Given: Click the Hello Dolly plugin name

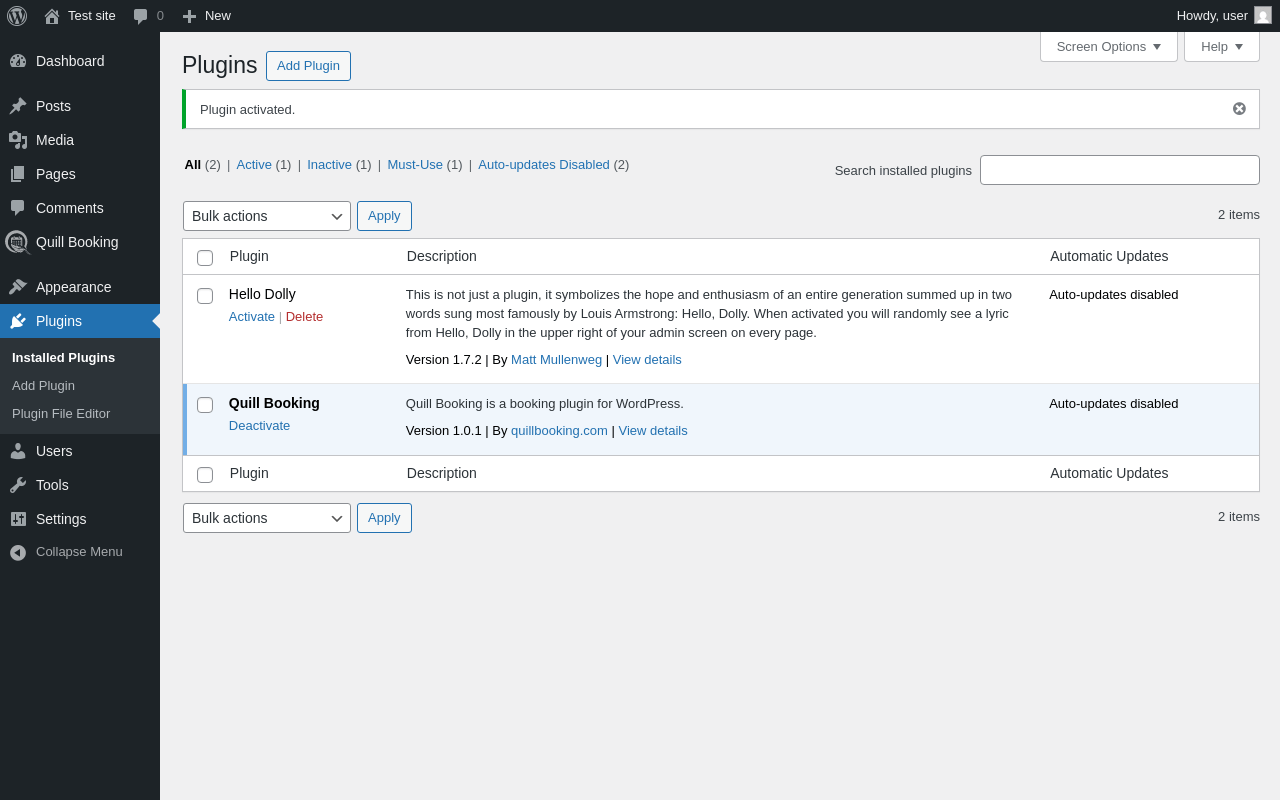Looking at the screenshot, I should coord(262,294).
